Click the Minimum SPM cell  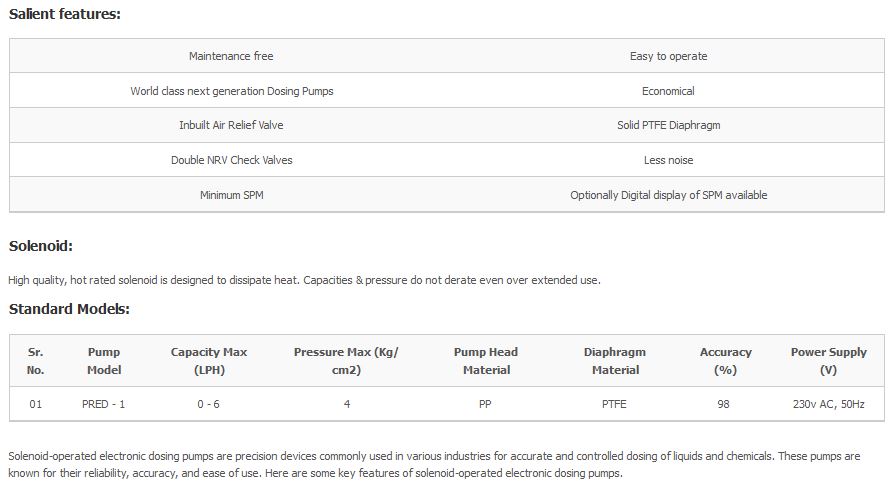(231, 195)
